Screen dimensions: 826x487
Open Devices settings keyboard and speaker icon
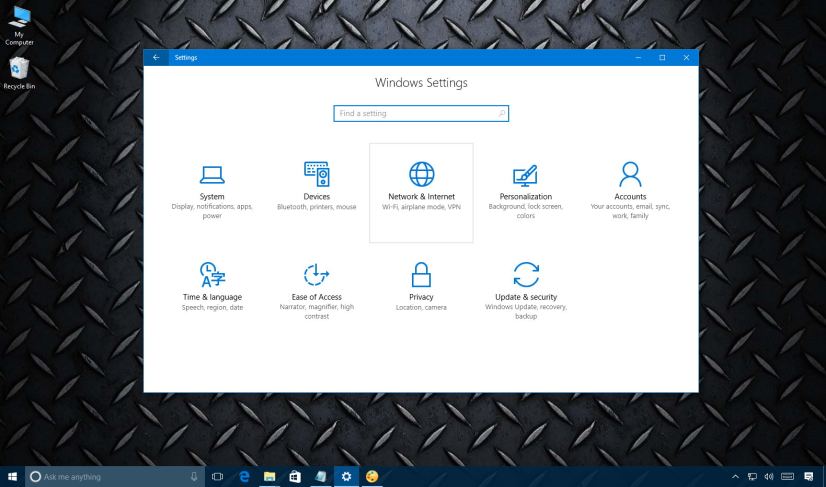tap(317, 174)
